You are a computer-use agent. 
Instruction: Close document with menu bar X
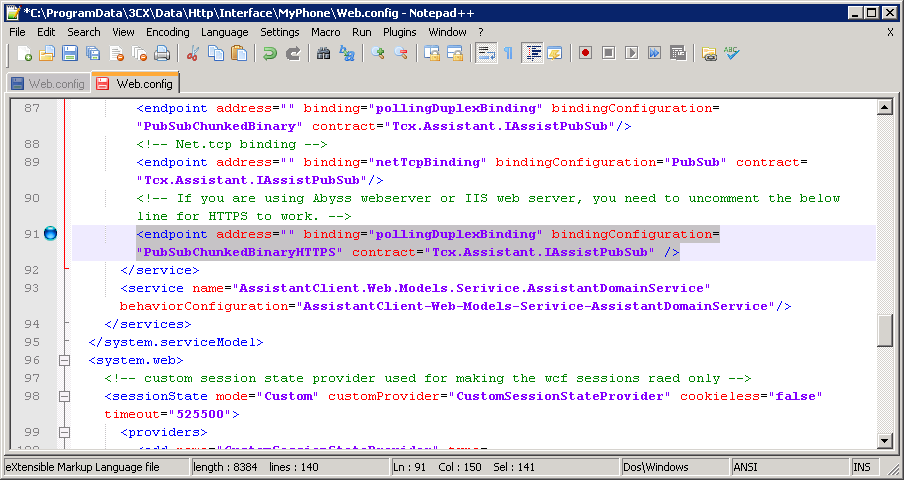890,33
